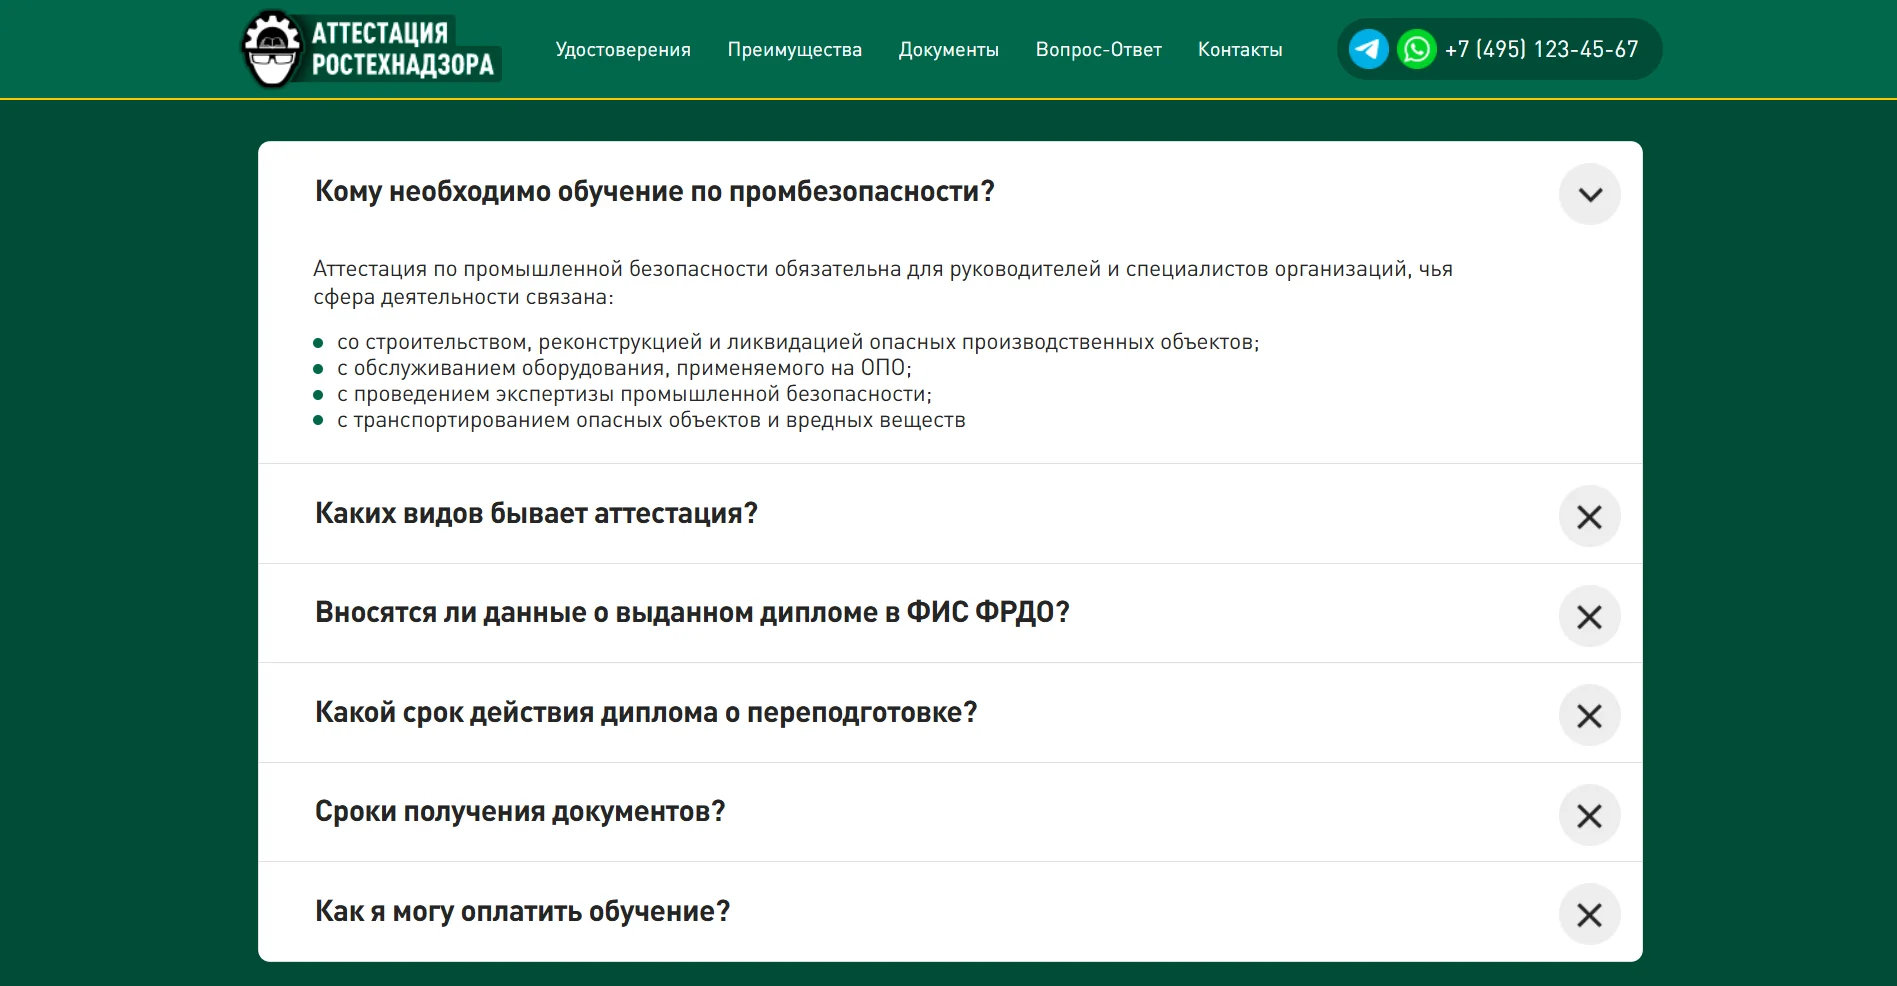Image resolution: width=1897 pixels, height=986 pixels.
Task: Expand the 'Какой срок действия диплома' toggle icon
Action: [1589, 715]
